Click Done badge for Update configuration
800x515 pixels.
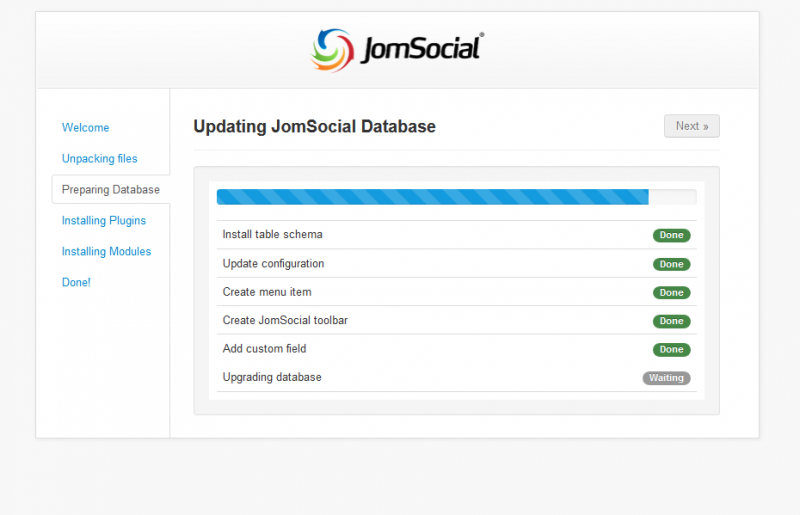point(671,264)
